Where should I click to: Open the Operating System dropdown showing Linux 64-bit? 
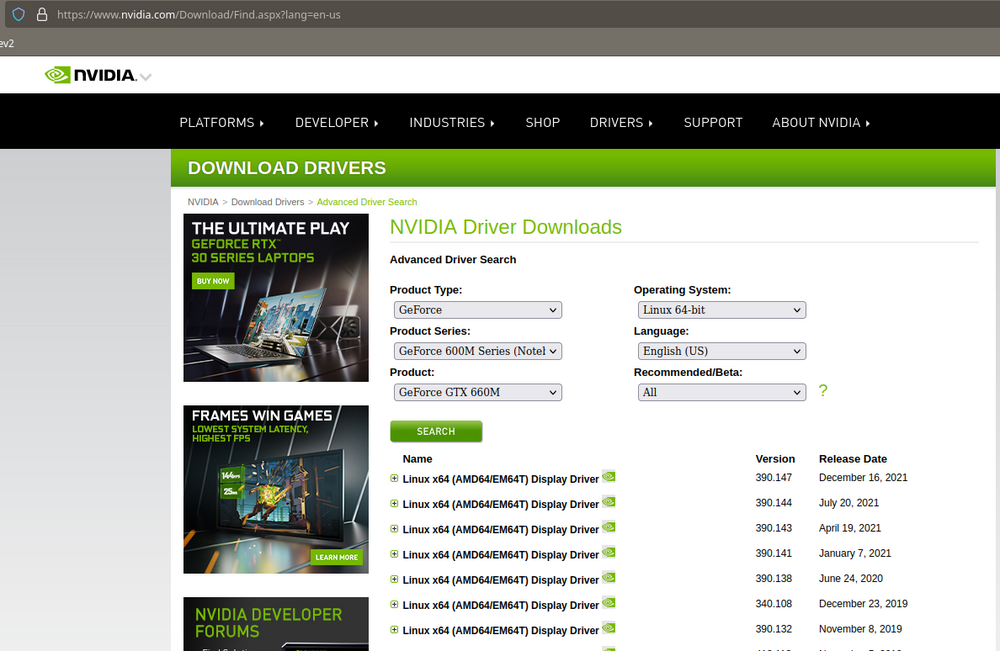click(x=721, y=310)
